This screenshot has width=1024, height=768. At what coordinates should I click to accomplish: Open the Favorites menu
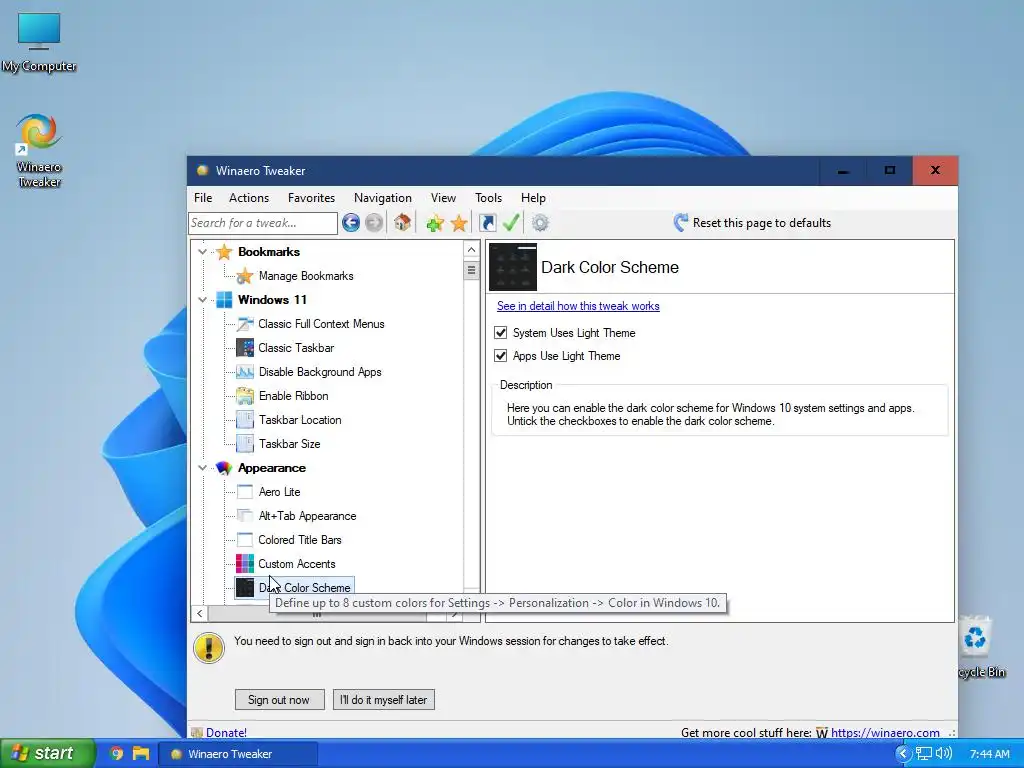pyautogui.click(x=312, y=198)
